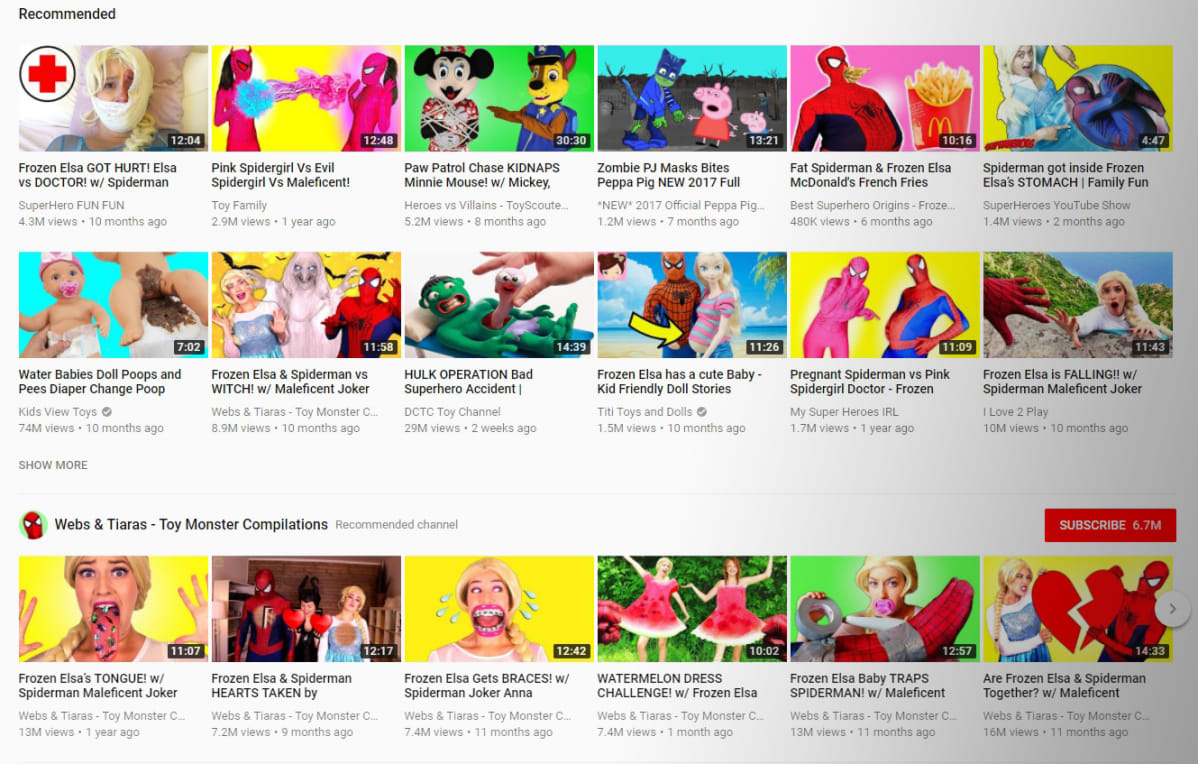Click verified badge next to Titi Toys and Dolls
1198x764 pixels.
(701, 412)
